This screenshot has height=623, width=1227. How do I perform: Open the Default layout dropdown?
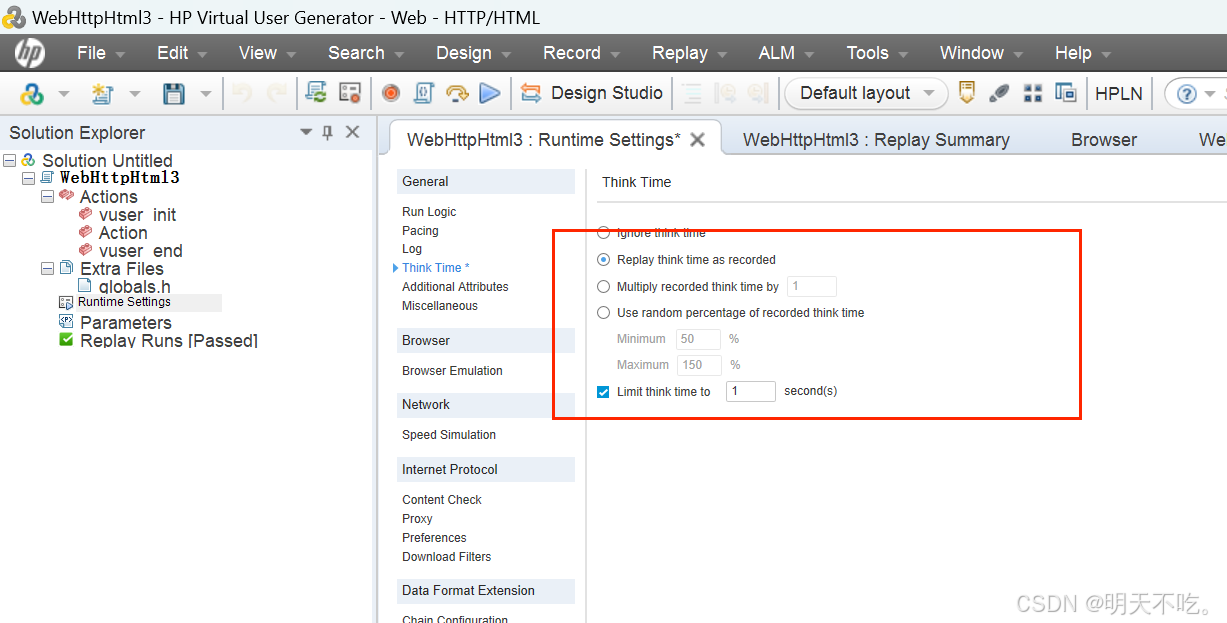(866, 93)
